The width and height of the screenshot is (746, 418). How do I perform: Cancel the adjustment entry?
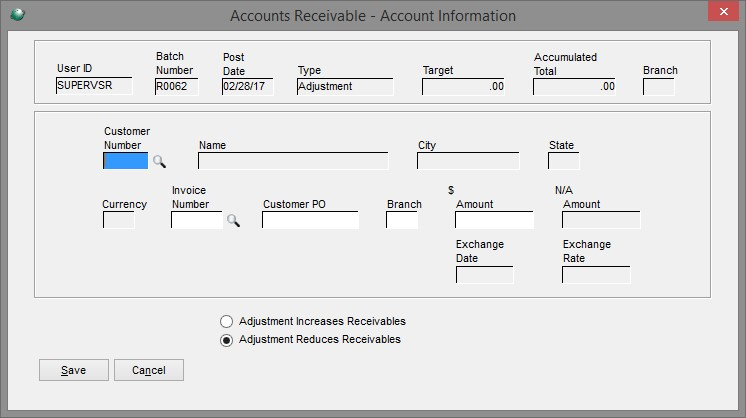coord(149,370)
